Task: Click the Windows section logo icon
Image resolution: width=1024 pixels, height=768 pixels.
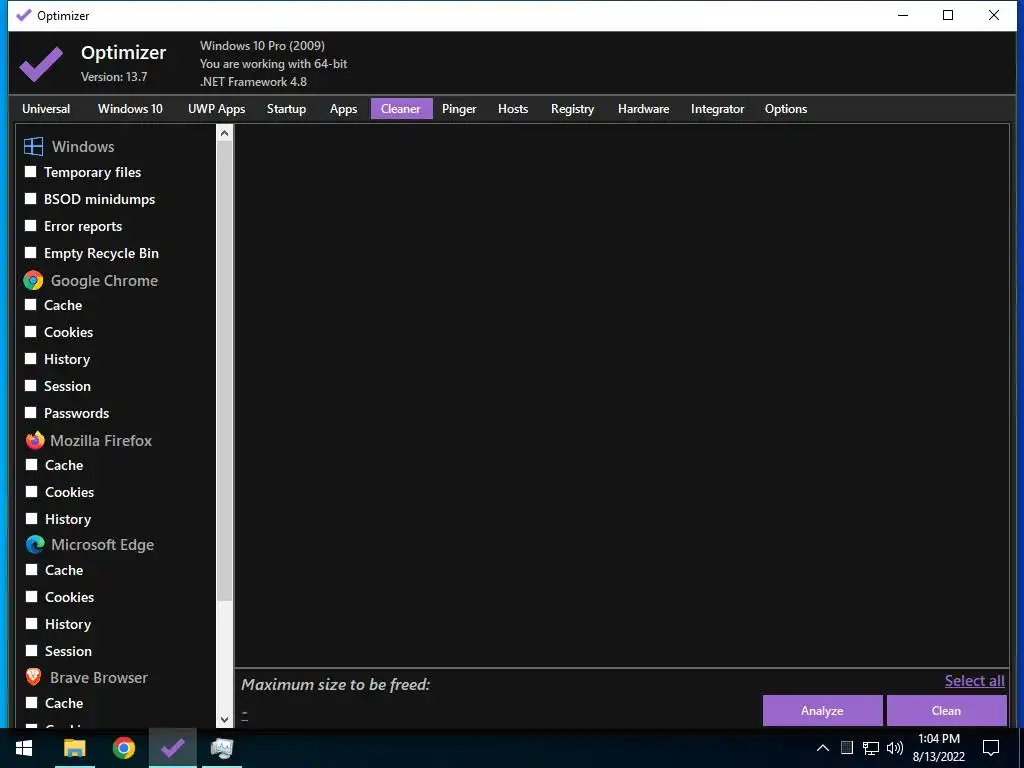Action: click(33, 146)
